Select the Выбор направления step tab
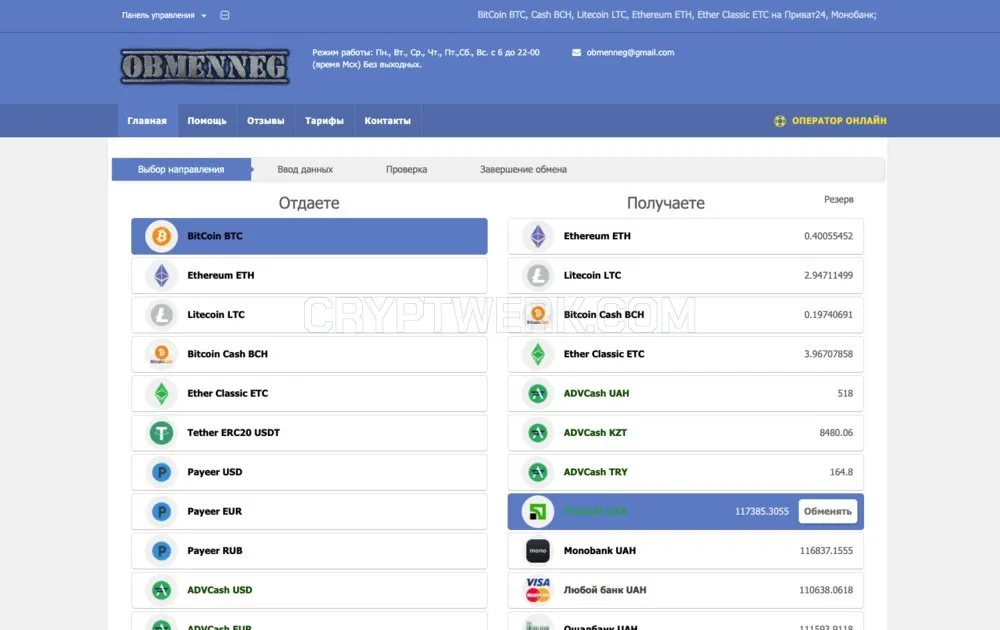The height and width of the screenshot is (630, 1000). click(x=181, y=170)
